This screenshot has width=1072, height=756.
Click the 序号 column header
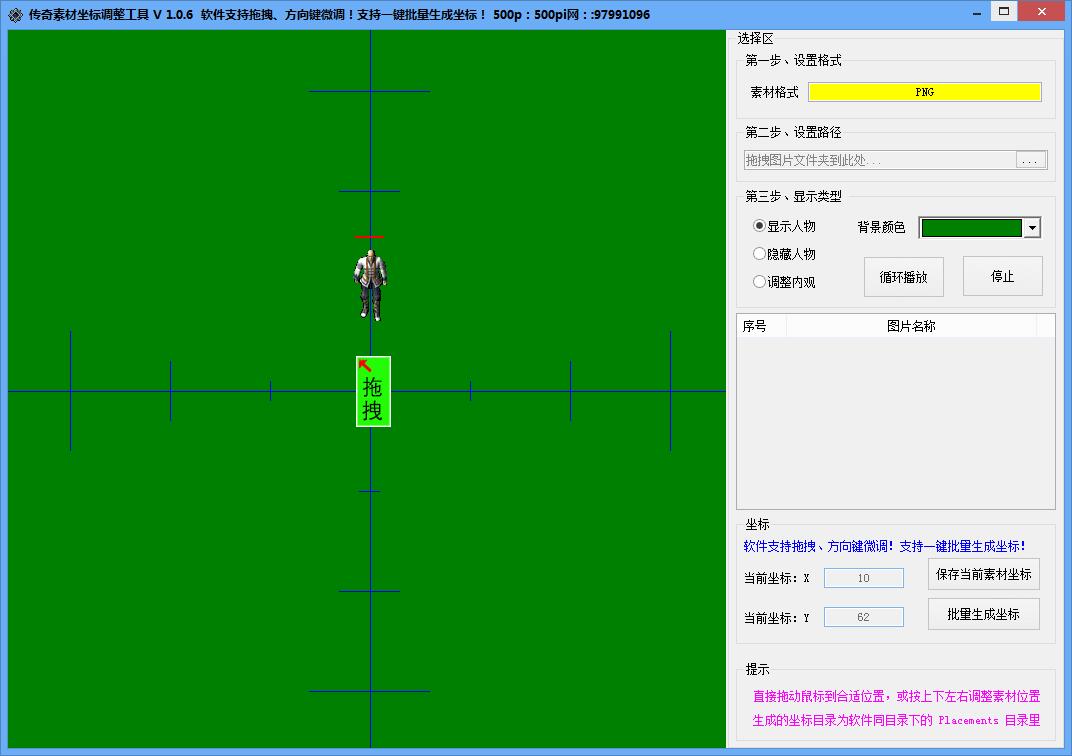tap(762, 326)
